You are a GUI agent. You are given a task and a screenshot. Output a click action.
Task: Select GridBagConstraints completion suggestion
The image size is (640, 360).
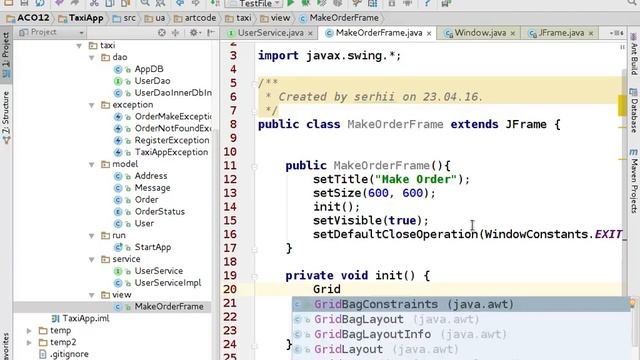461,304
